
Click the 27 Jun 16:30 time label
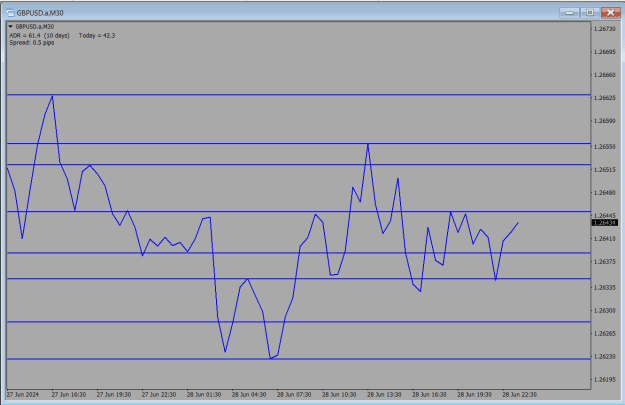click(x=69, y=395)
